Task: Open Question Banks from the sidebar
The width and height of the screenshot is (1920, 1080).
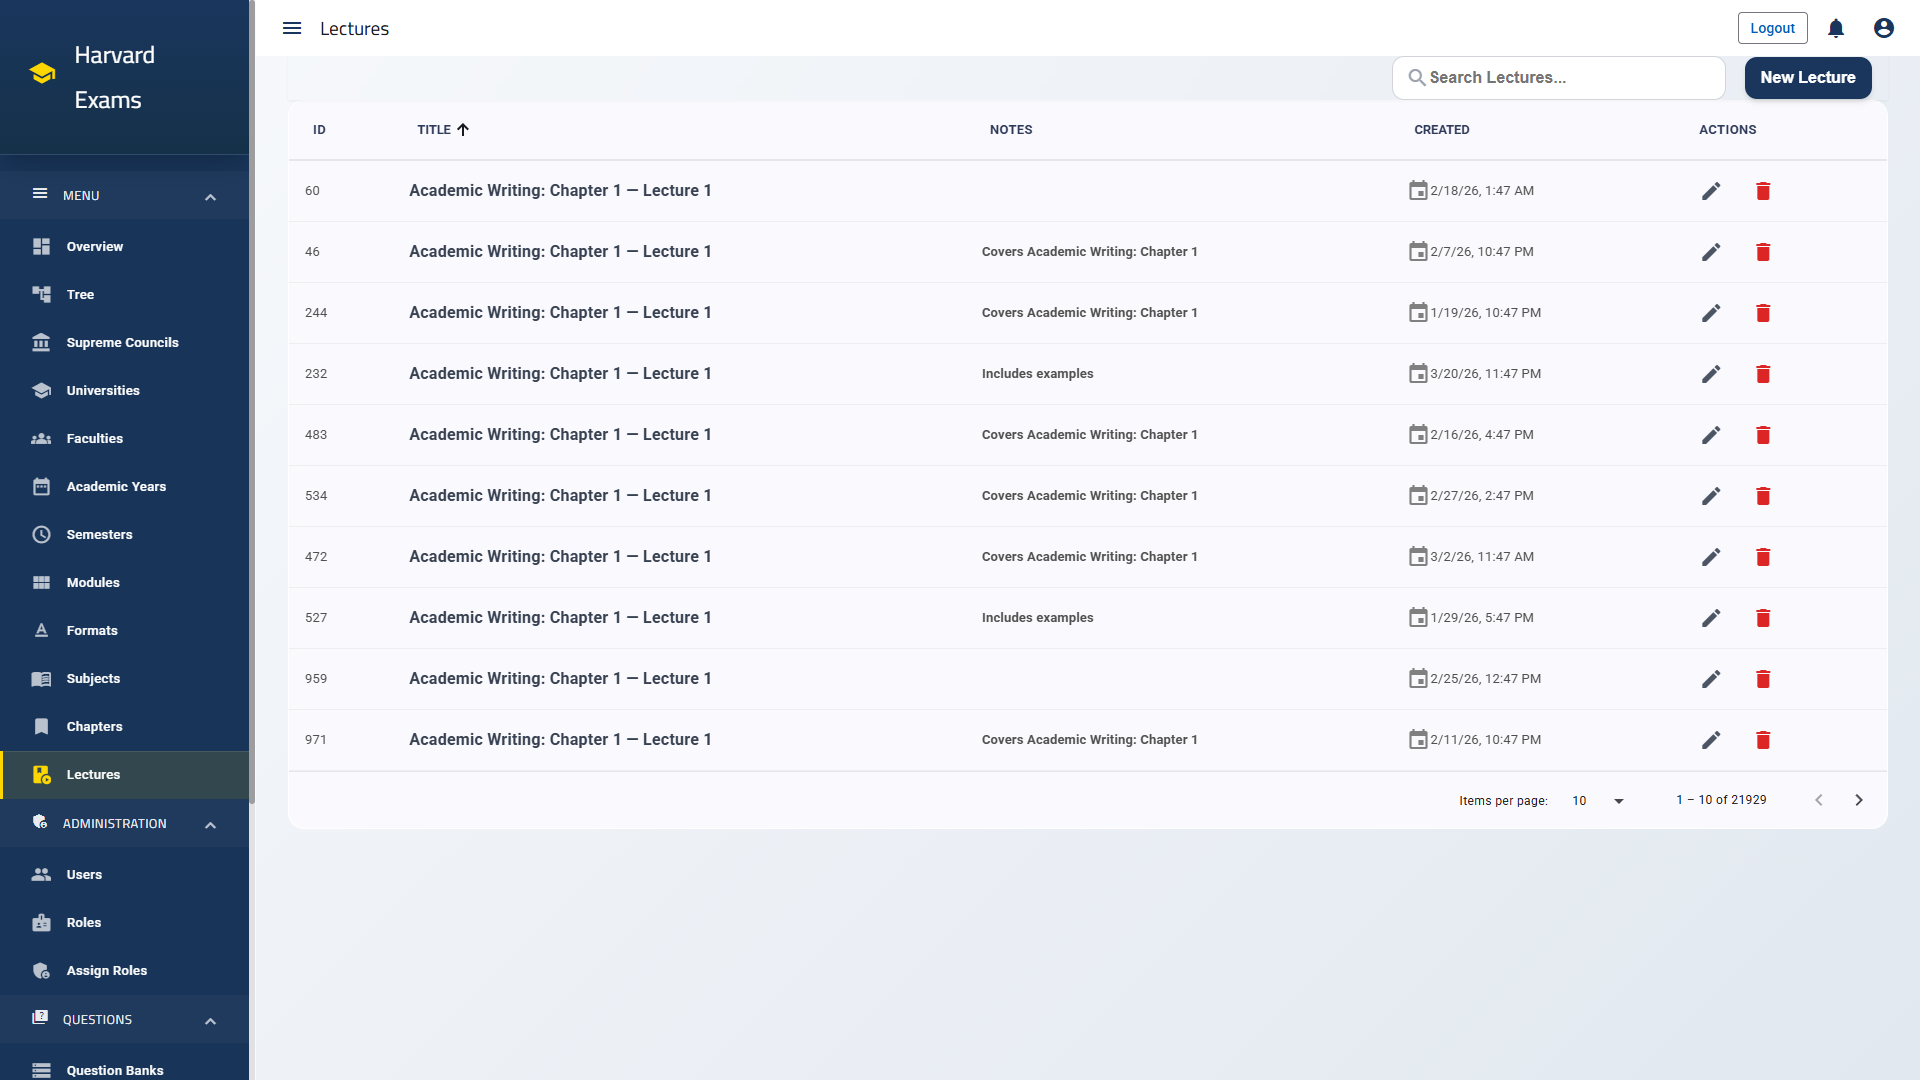Action: [x=113, y=1070]
